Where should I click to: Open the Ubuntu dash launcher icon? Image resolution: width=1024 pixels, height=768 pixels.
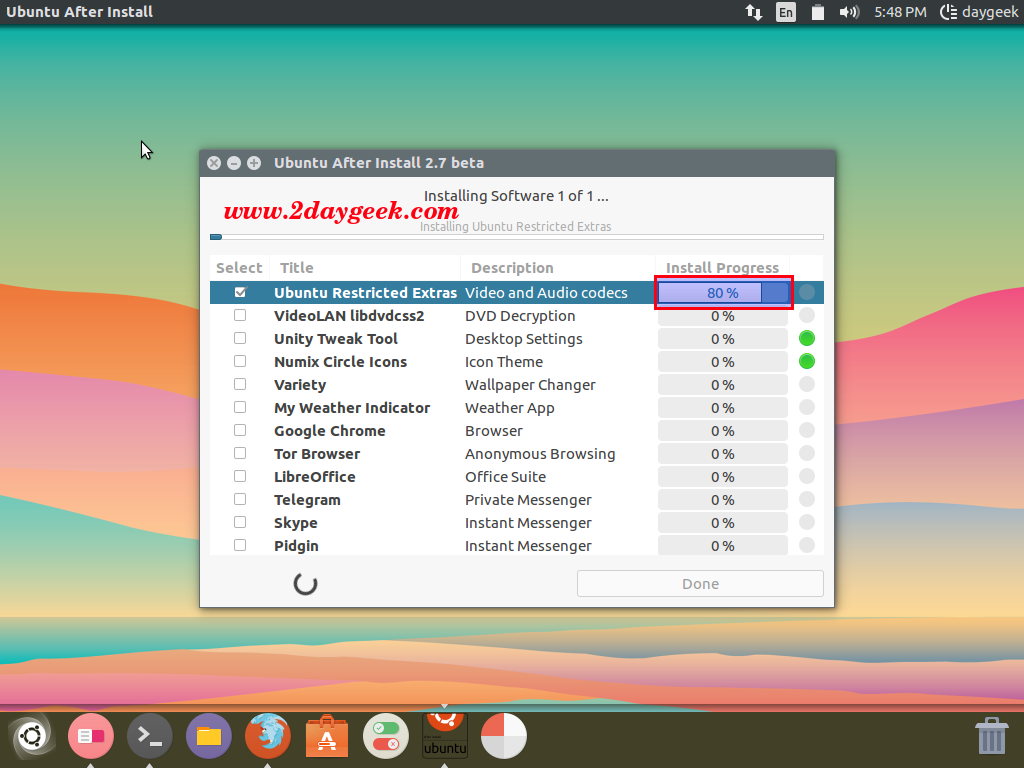[x=31, y=736]
